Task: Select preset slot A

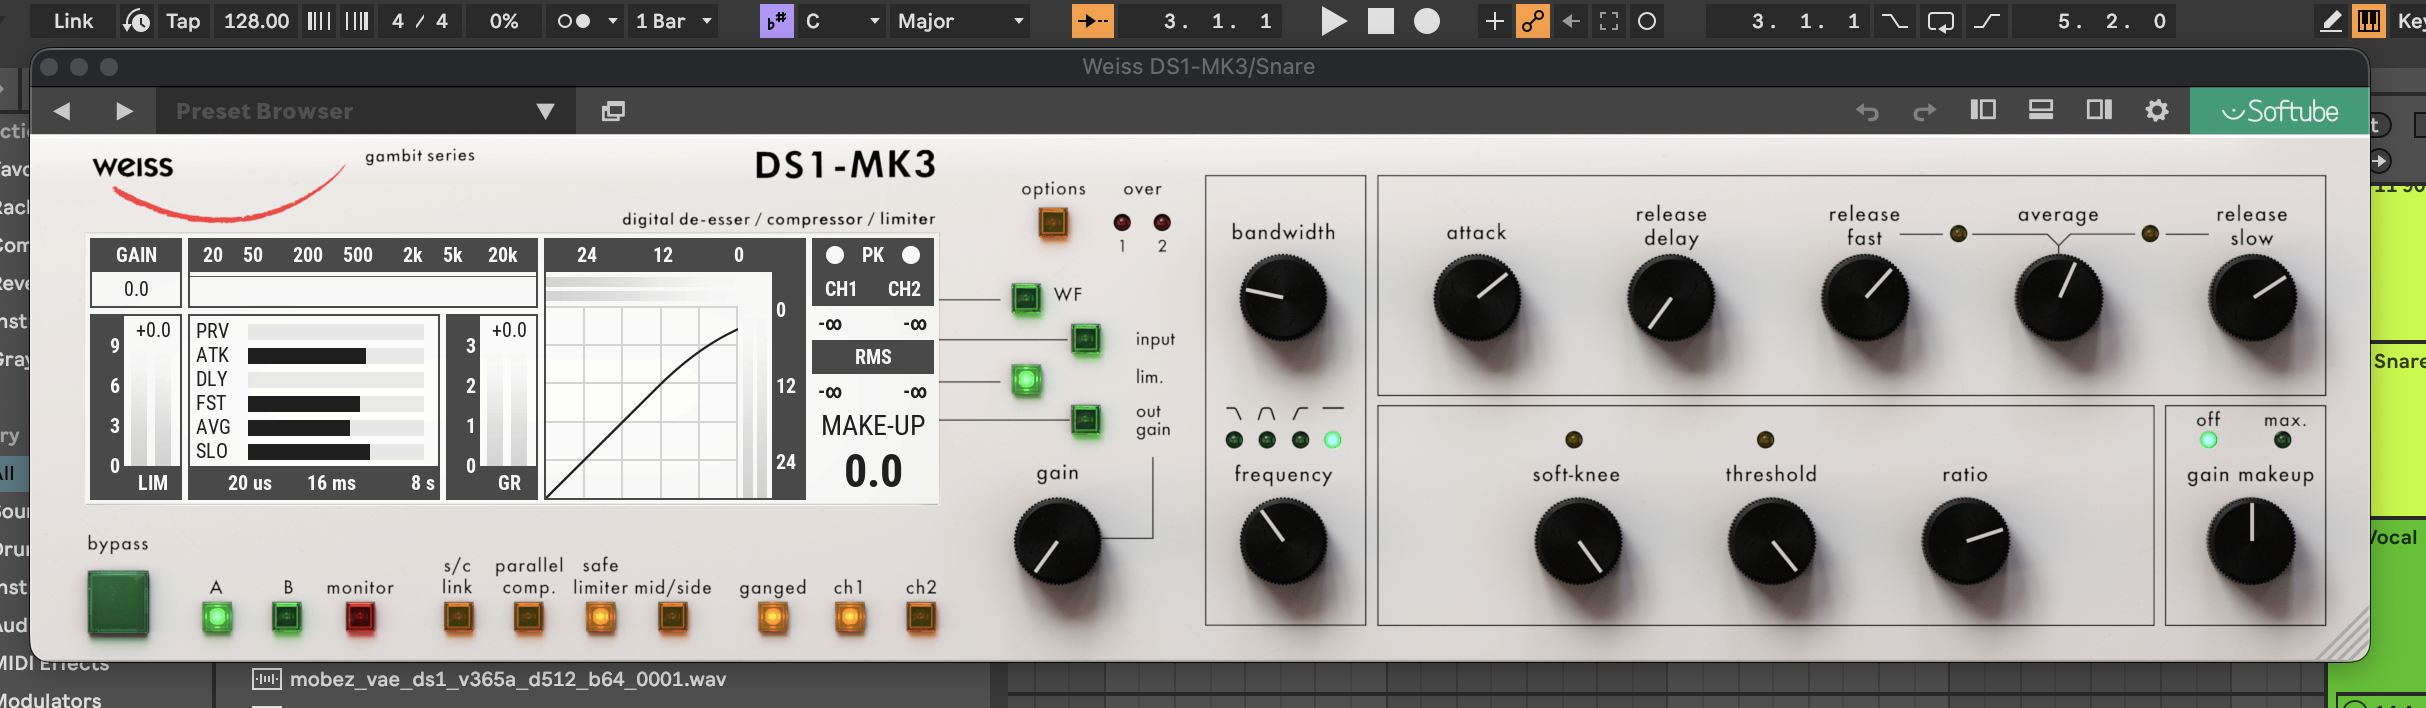Action: (216, 618)
